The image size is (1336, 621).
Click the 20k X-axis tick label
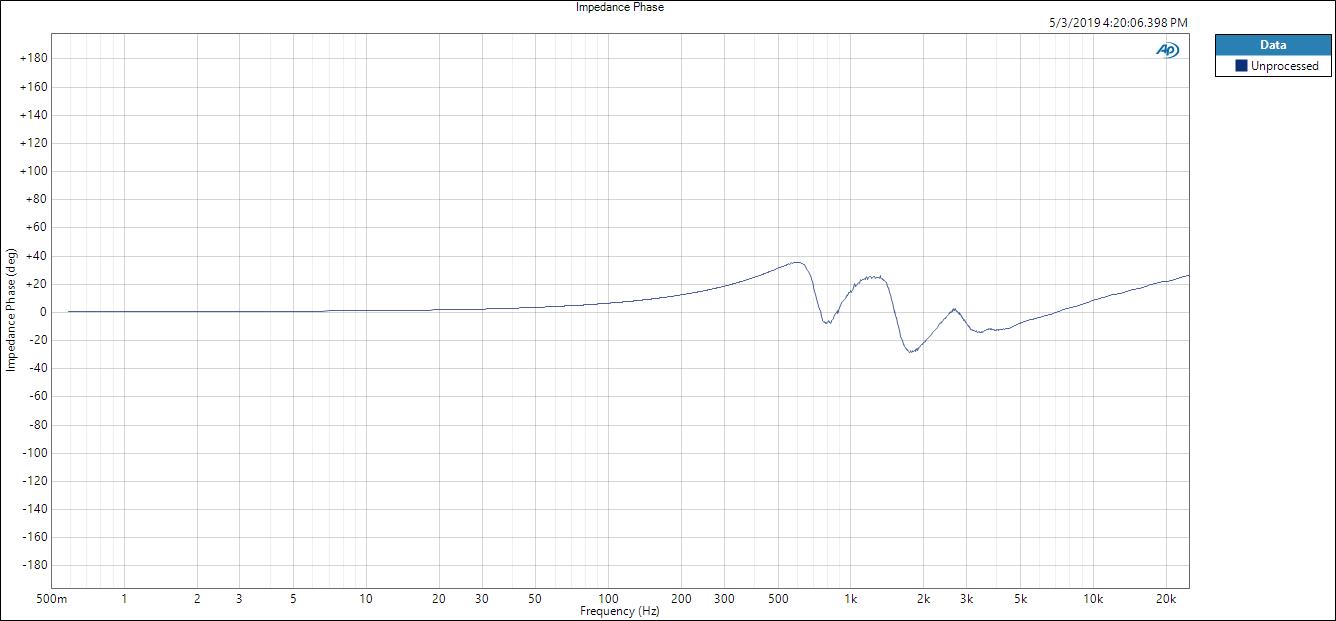tap(1165, 599)
